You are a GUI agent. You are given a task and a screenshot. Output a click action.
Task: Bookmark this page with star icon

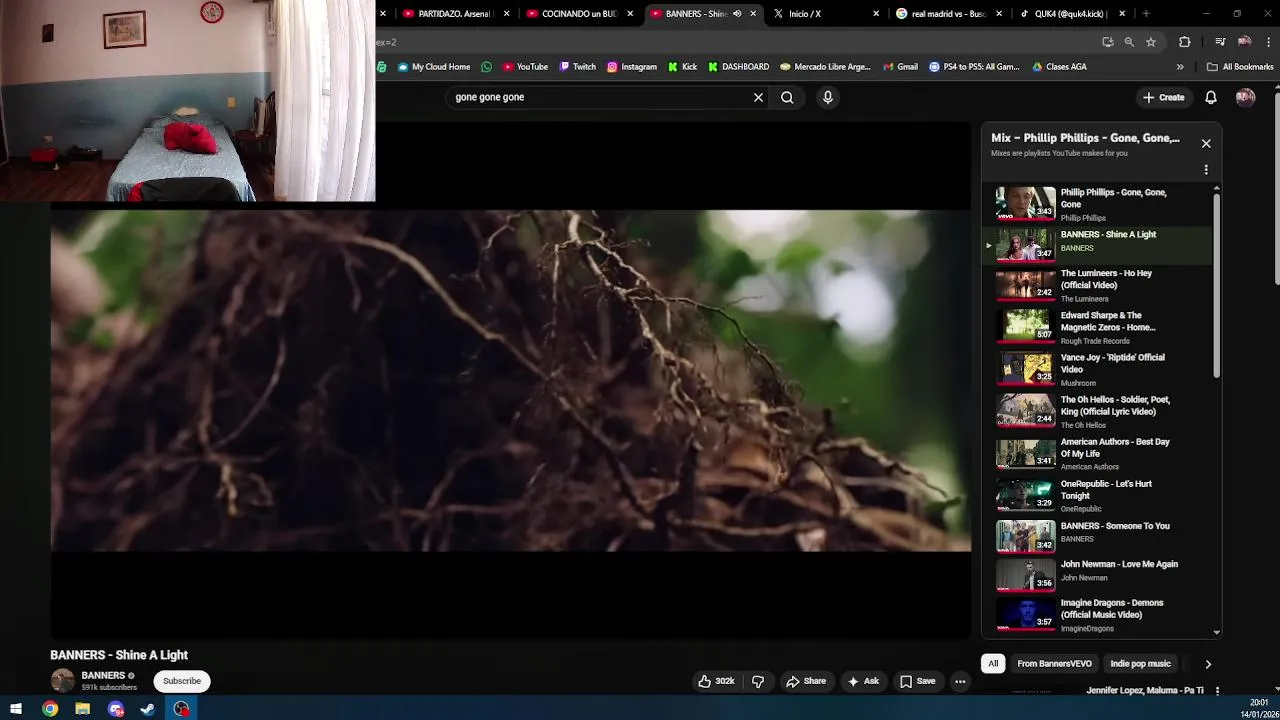click(1151, 42)
